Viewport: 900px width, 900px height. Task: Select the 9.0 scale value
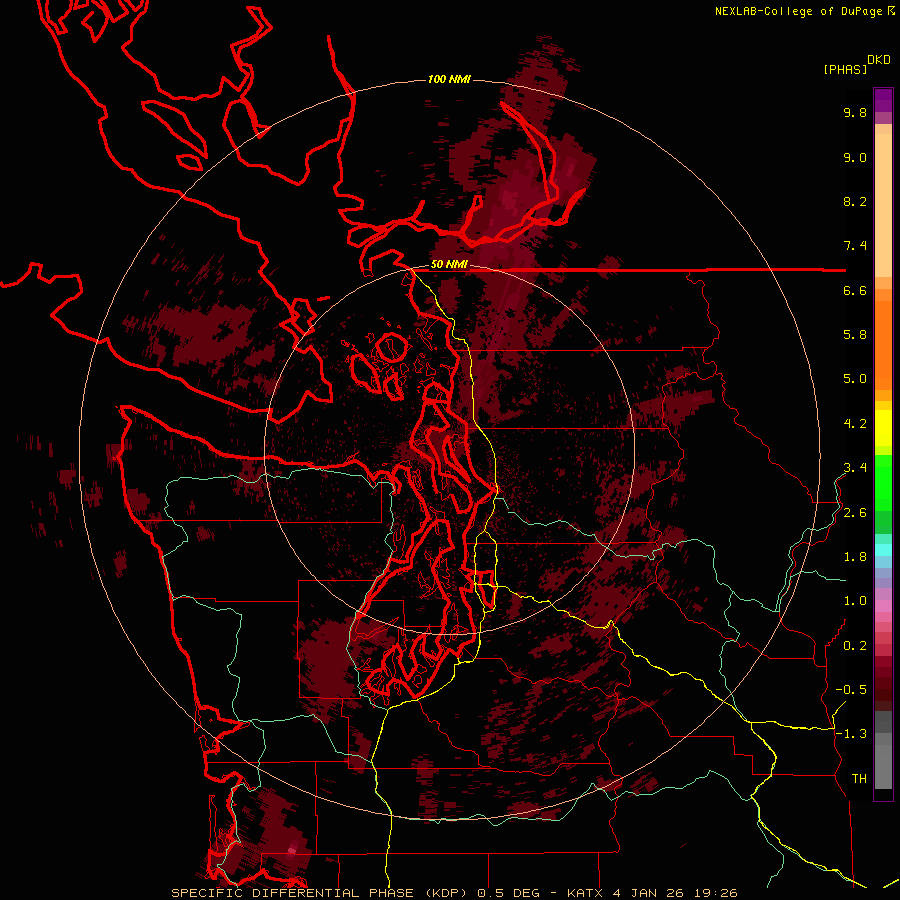855,158
